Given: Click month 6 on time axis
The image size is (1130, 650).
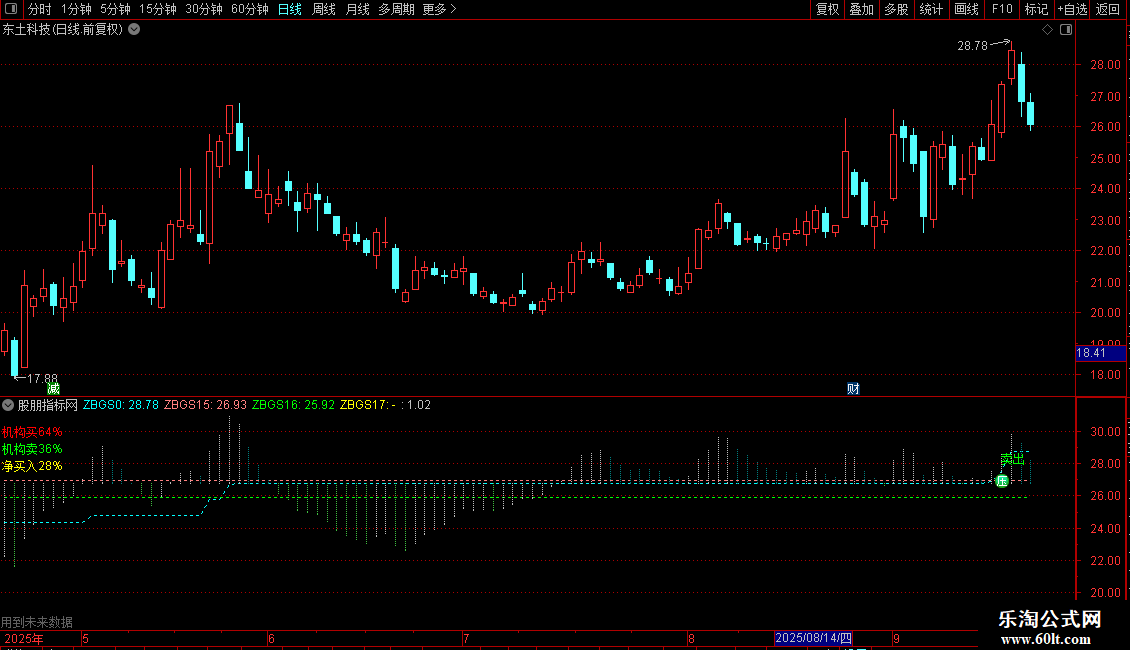Looking at the screenshot, I should coord(271,638).
